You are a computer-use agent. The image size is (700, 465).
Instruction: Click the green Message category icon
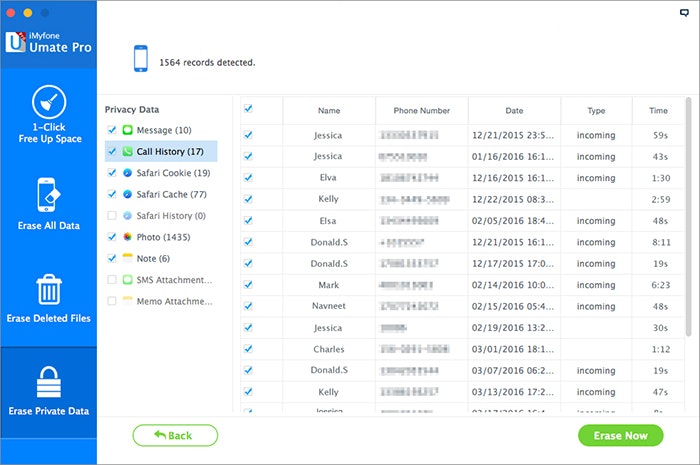pos(128,130)
